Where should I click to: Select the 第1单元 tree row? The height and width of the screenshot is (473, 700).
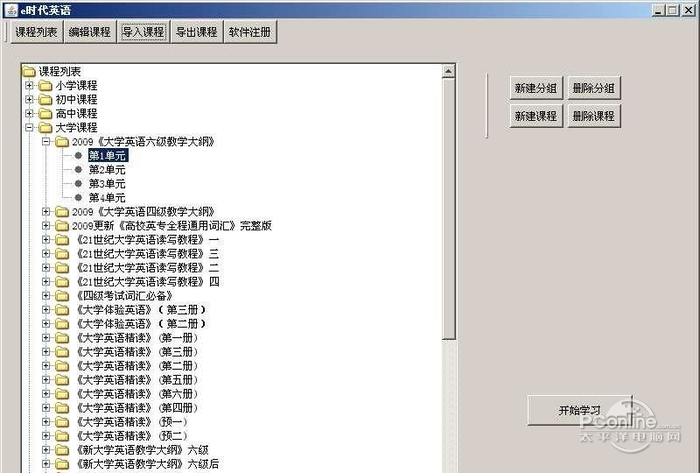pyautogui.click(x=108, y=155)
